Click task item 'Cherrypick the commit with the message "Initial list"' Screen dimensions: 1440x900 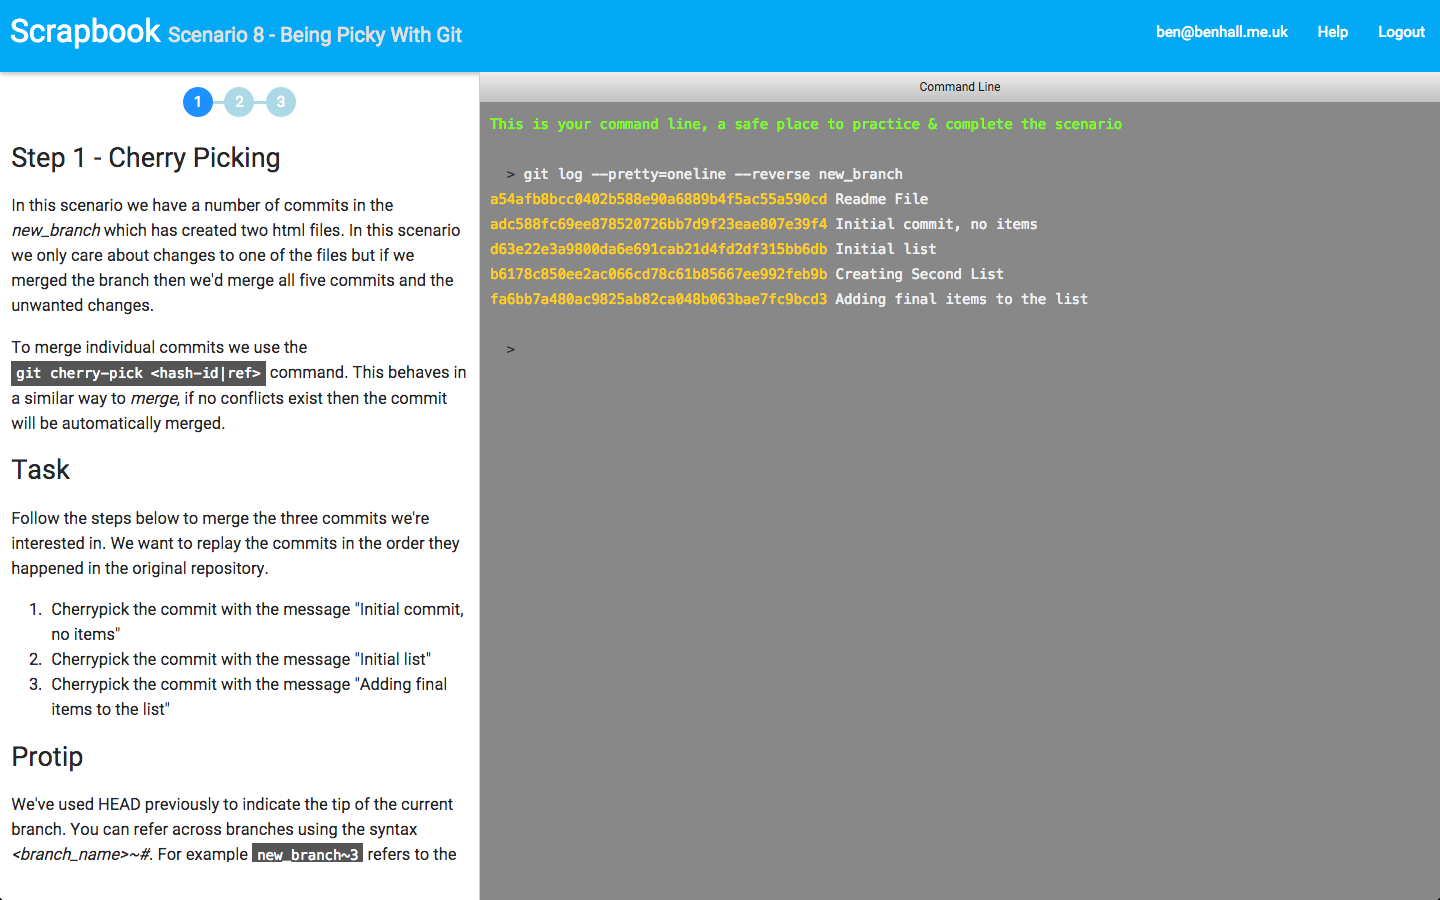coord(241,659)
